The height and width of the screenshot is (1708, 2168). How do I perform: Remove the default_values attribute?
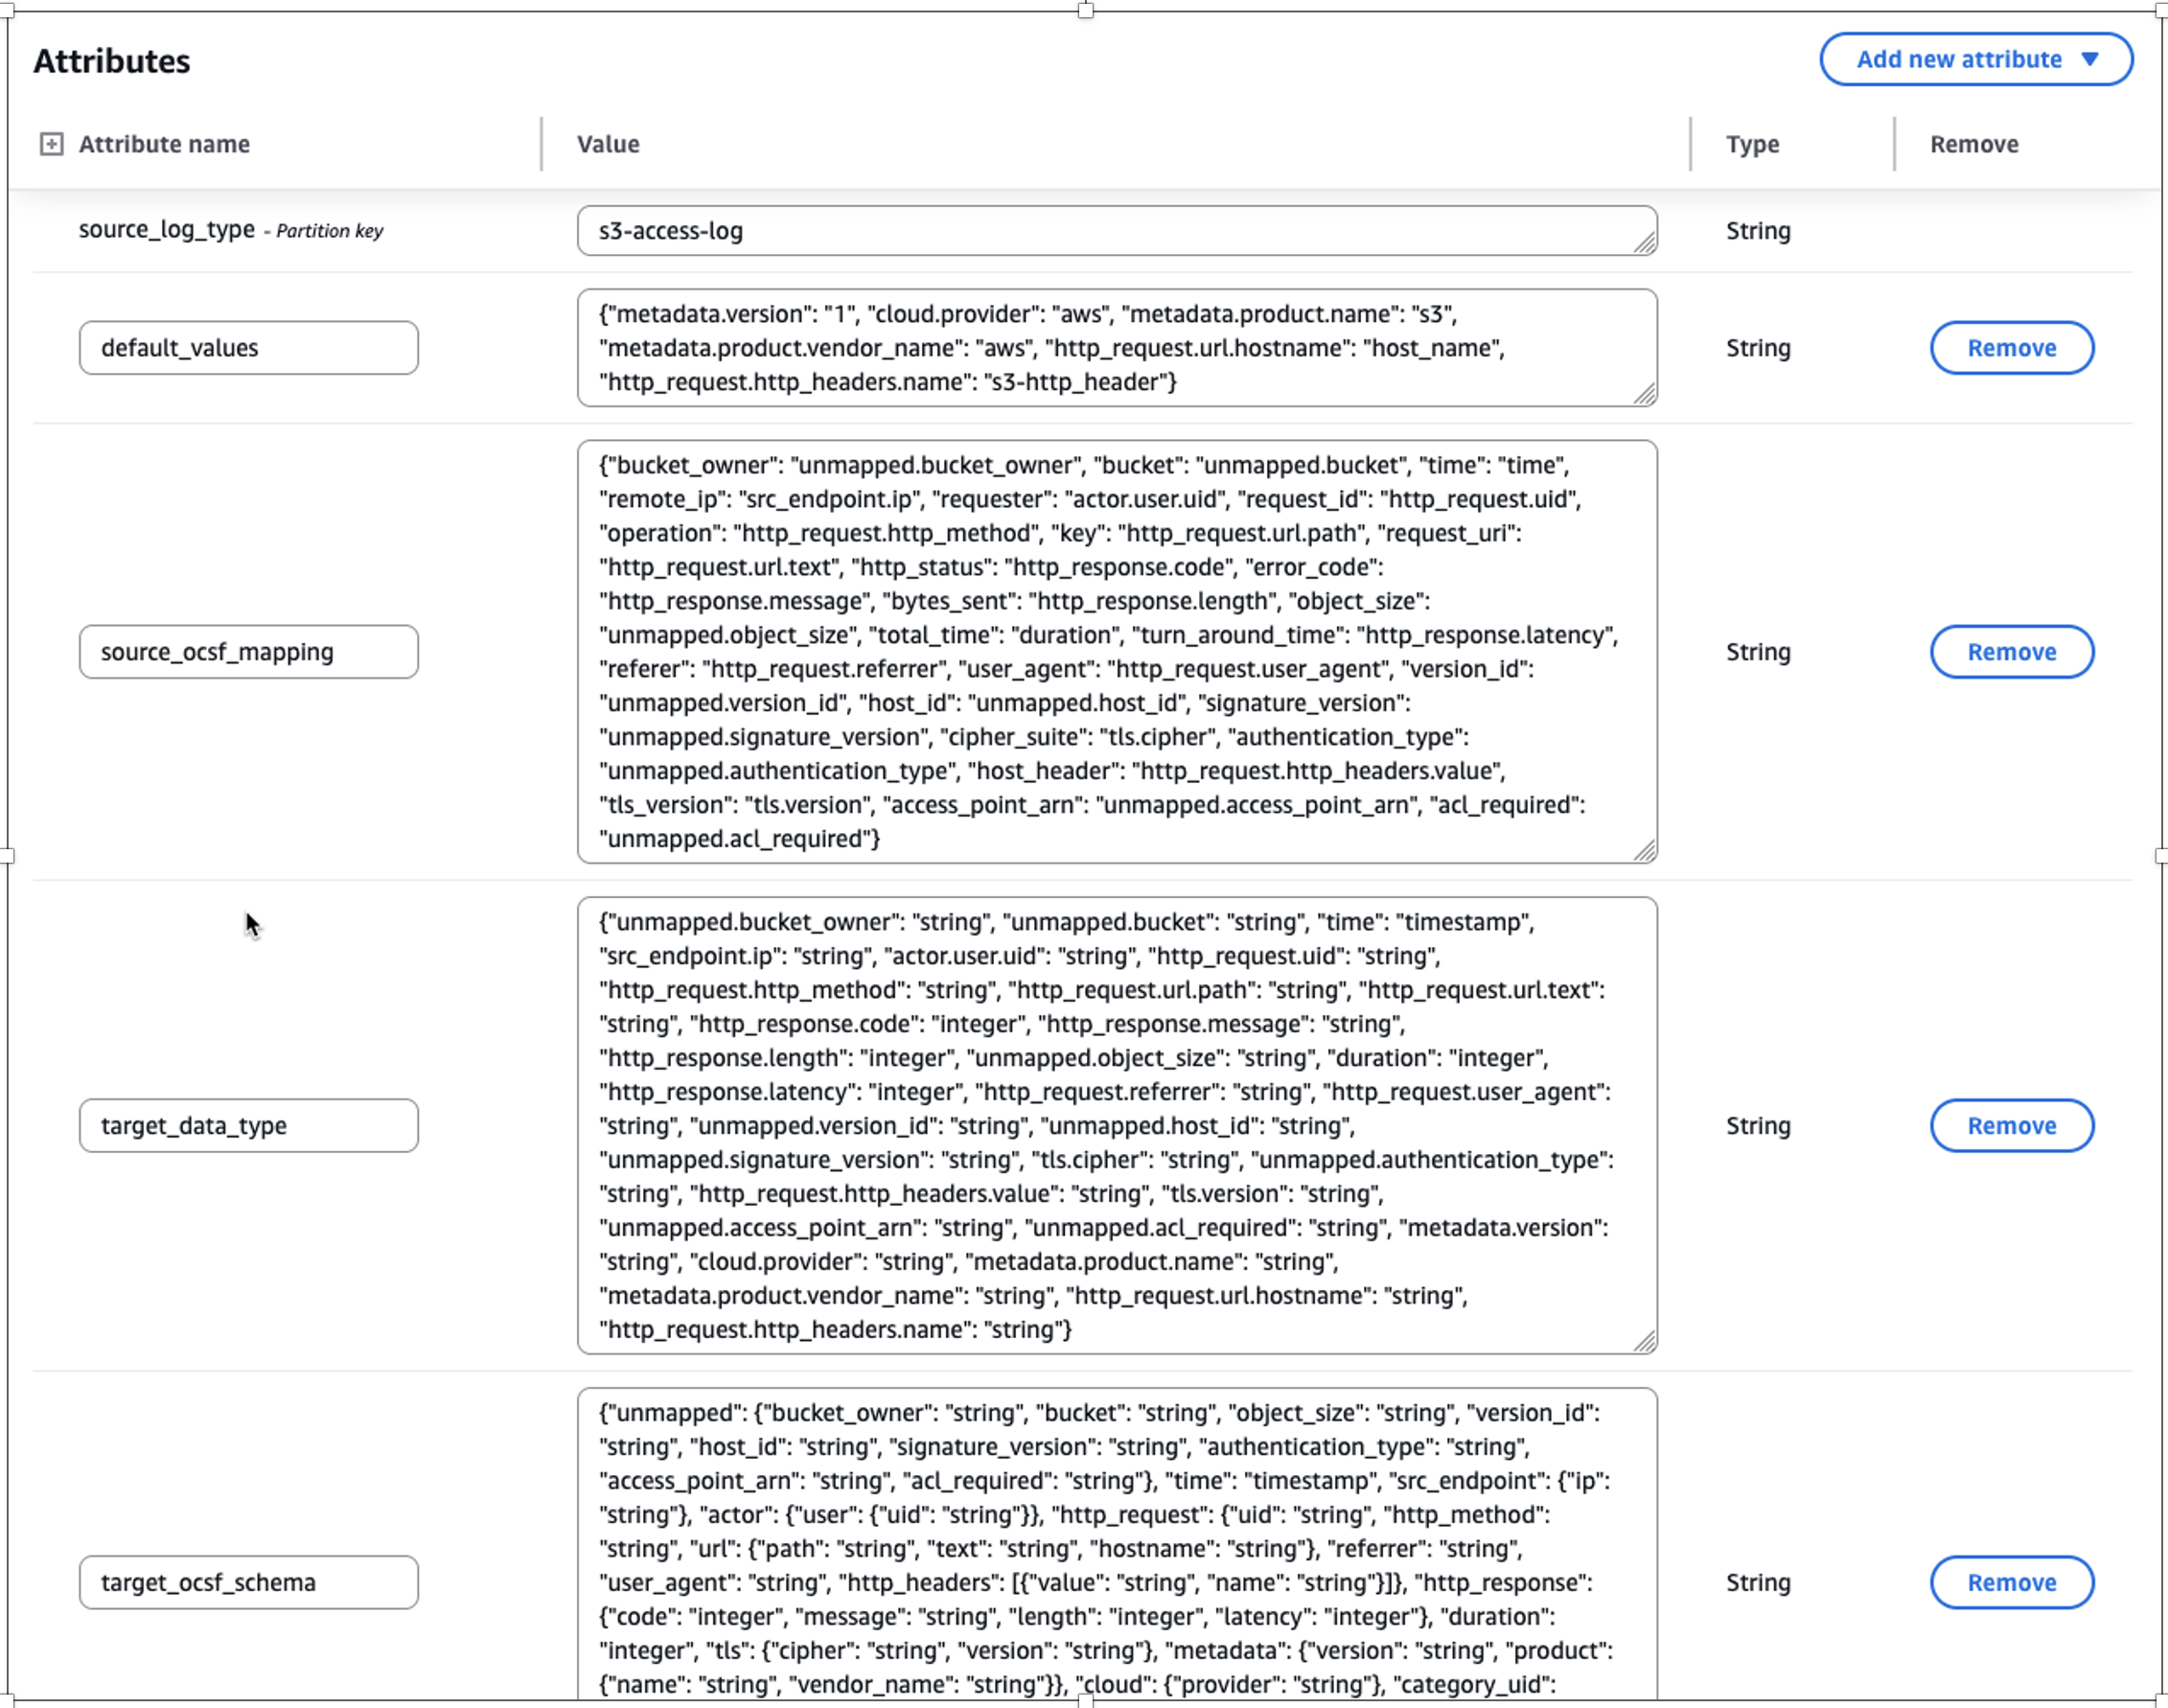(2010, 348)
